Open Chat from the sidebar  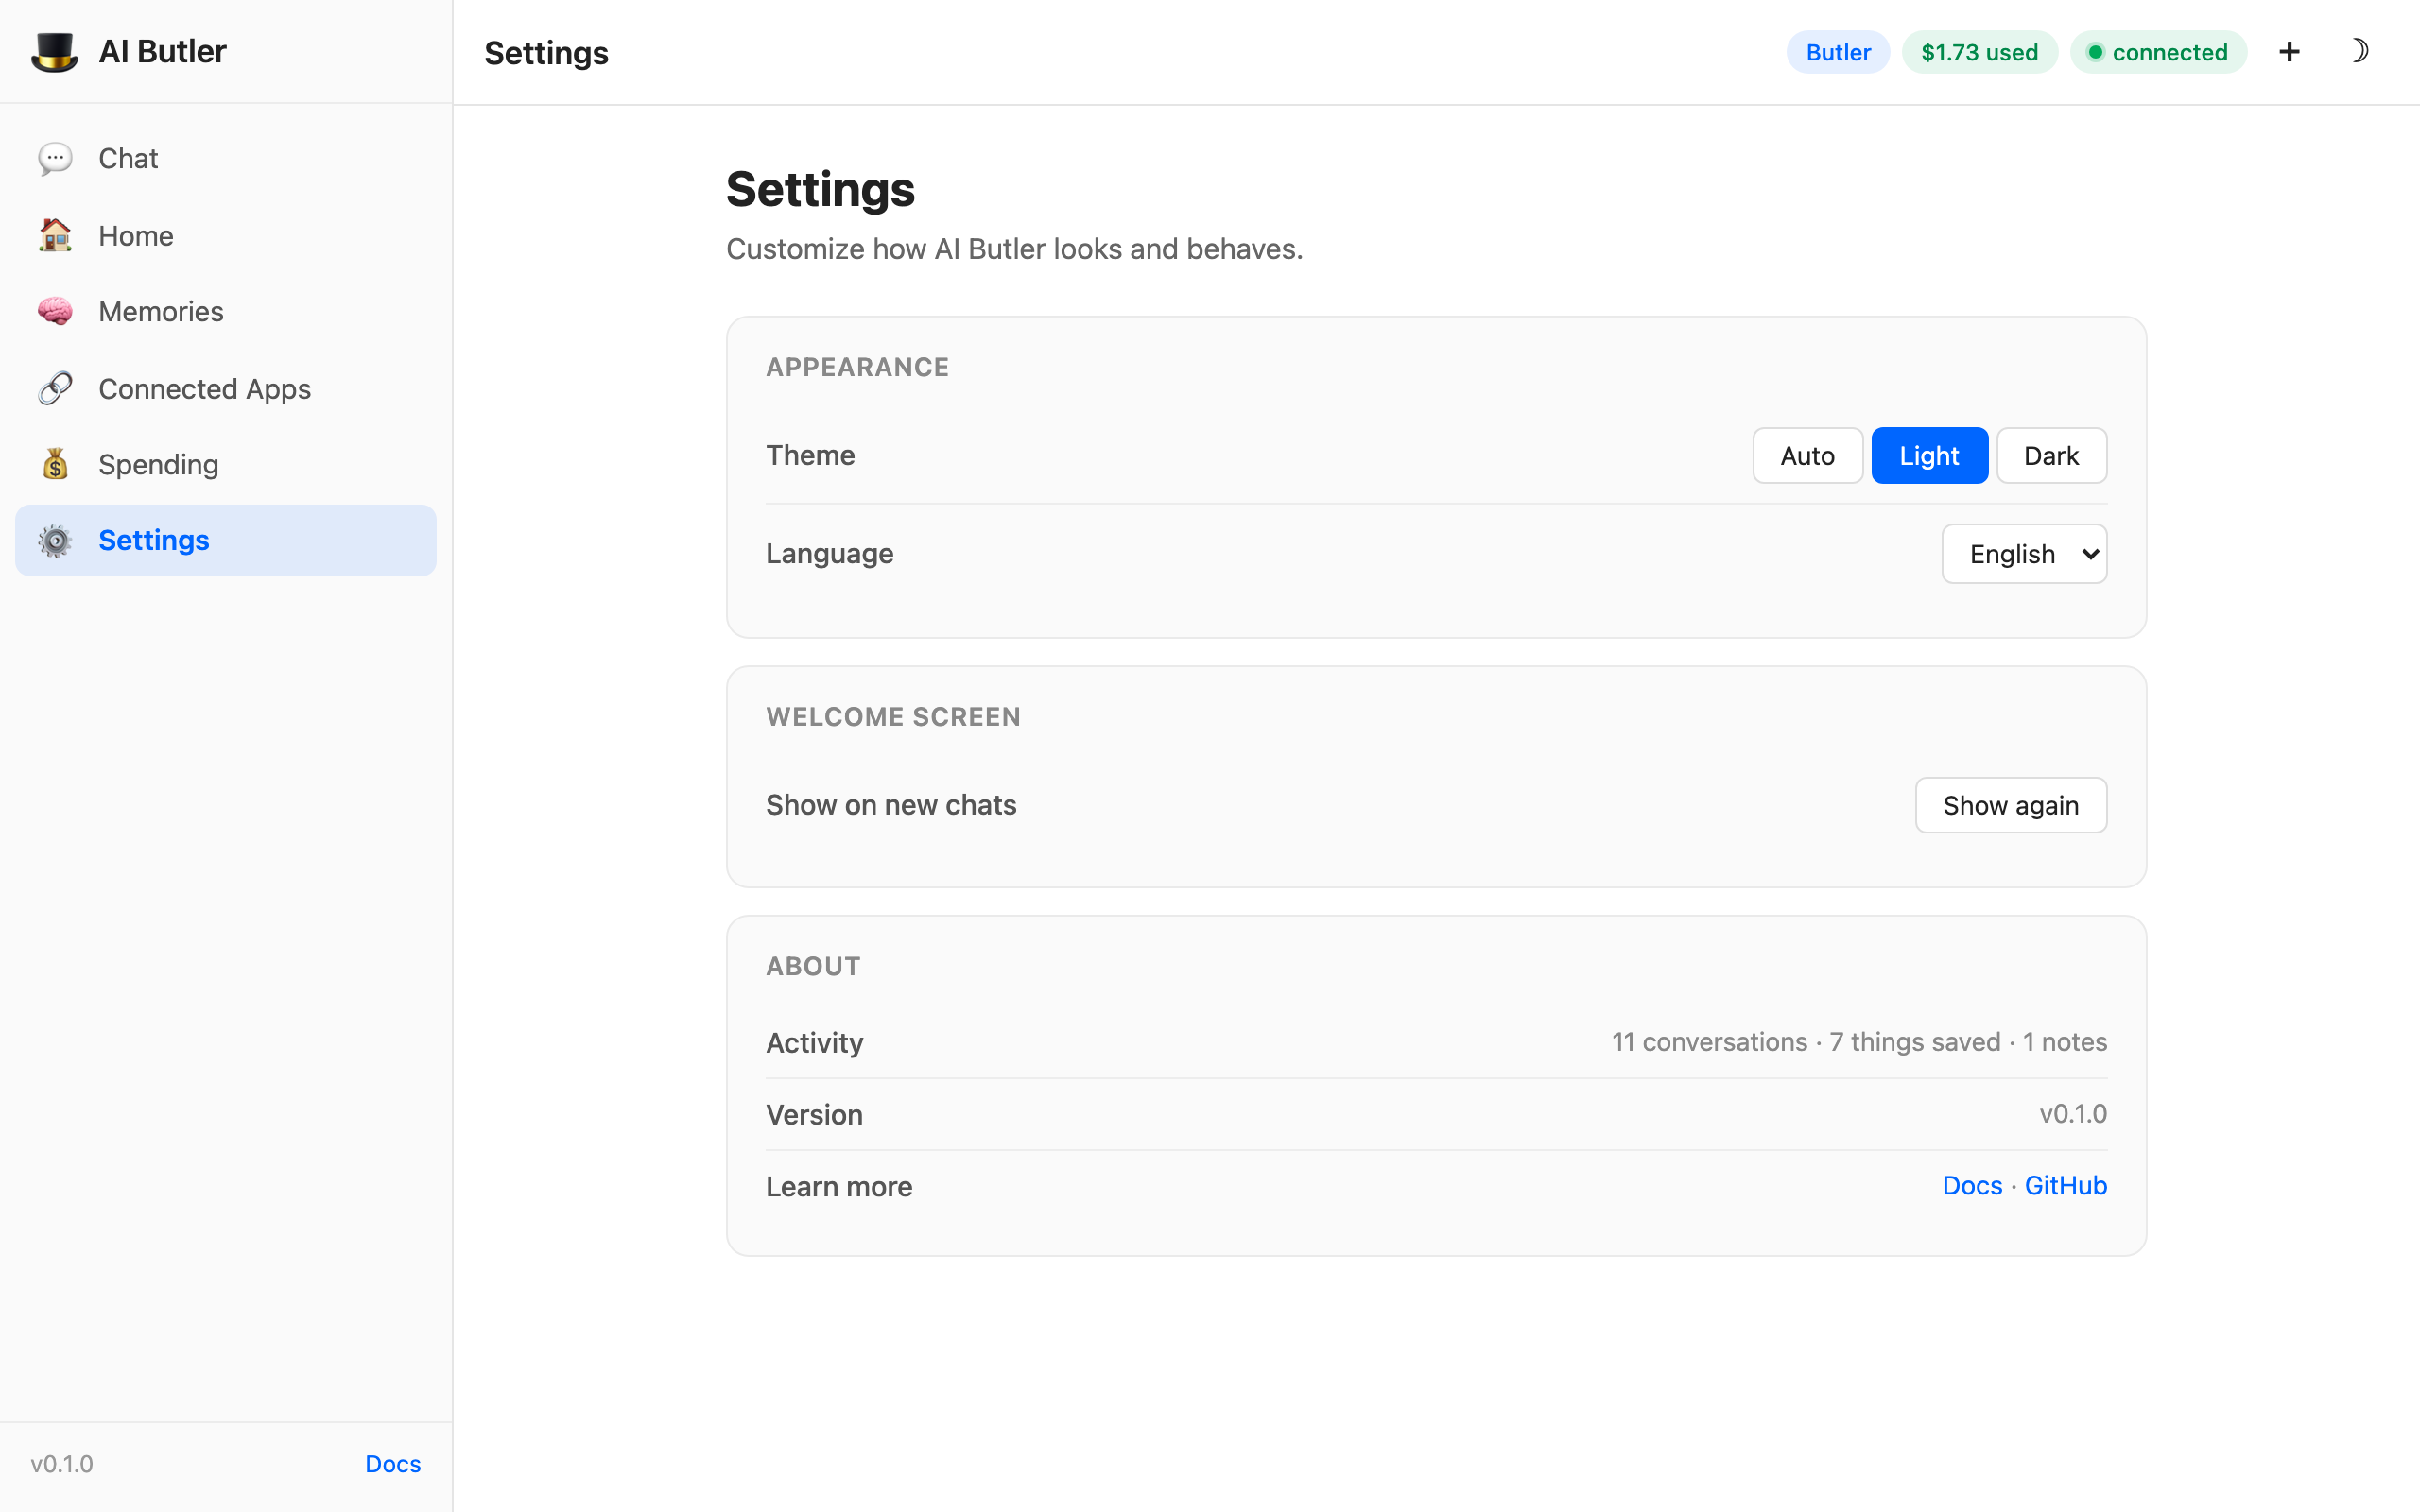click(127, 158)
